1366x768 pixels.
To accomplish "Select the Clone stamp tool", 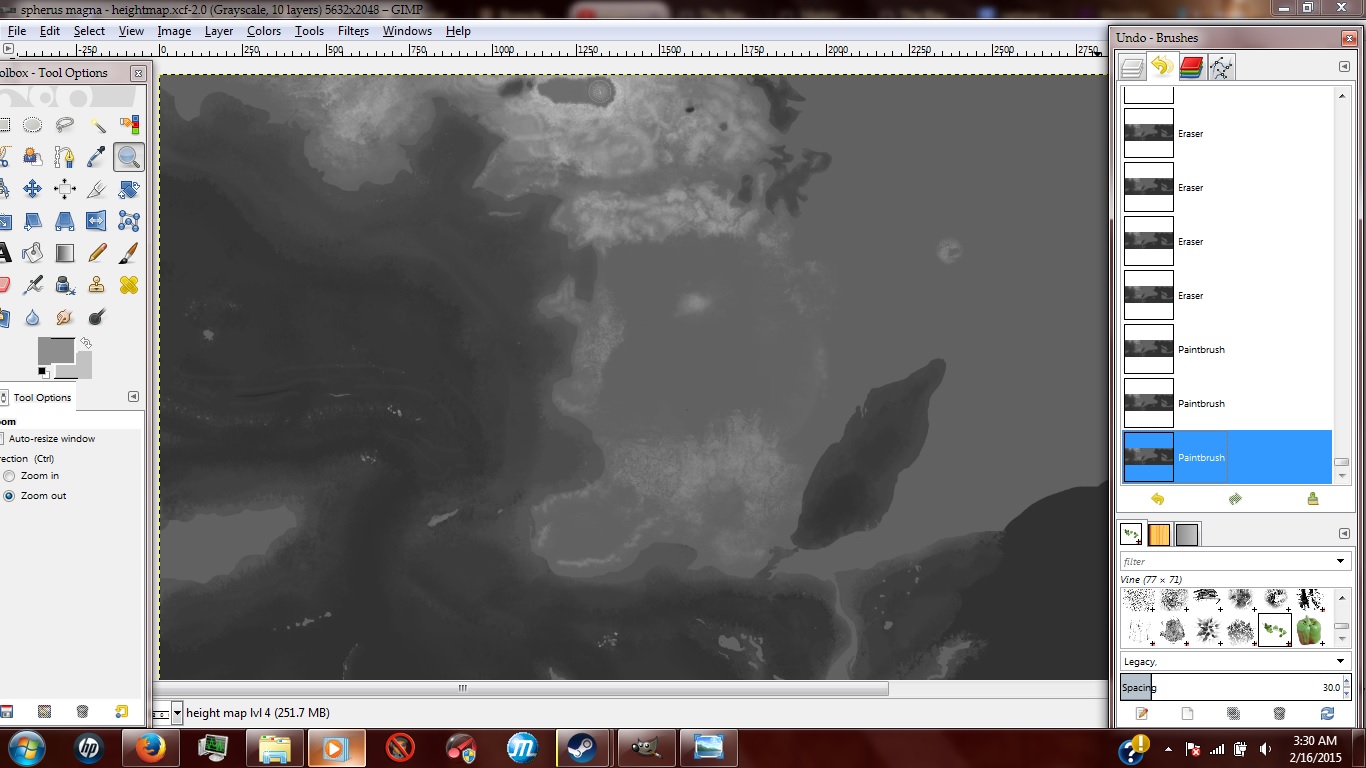I will 97,285.
